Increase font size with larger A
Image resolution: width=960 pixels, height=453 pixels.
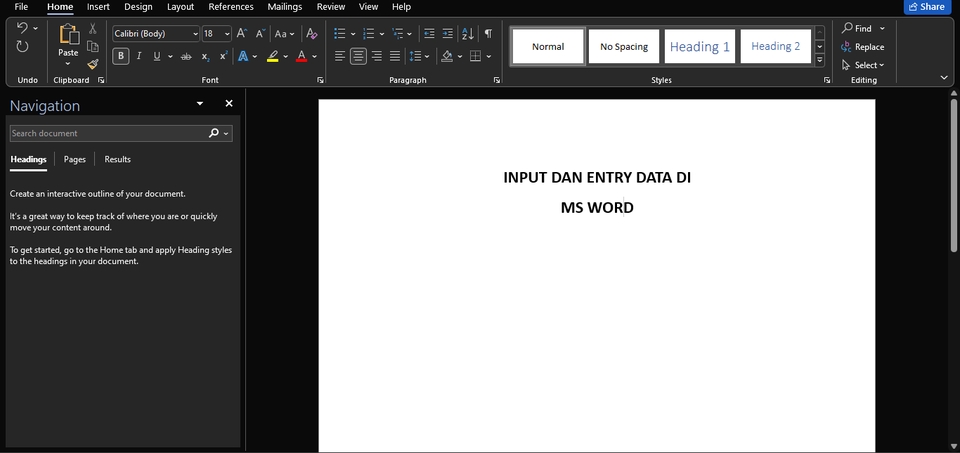(x=242, y=34)
